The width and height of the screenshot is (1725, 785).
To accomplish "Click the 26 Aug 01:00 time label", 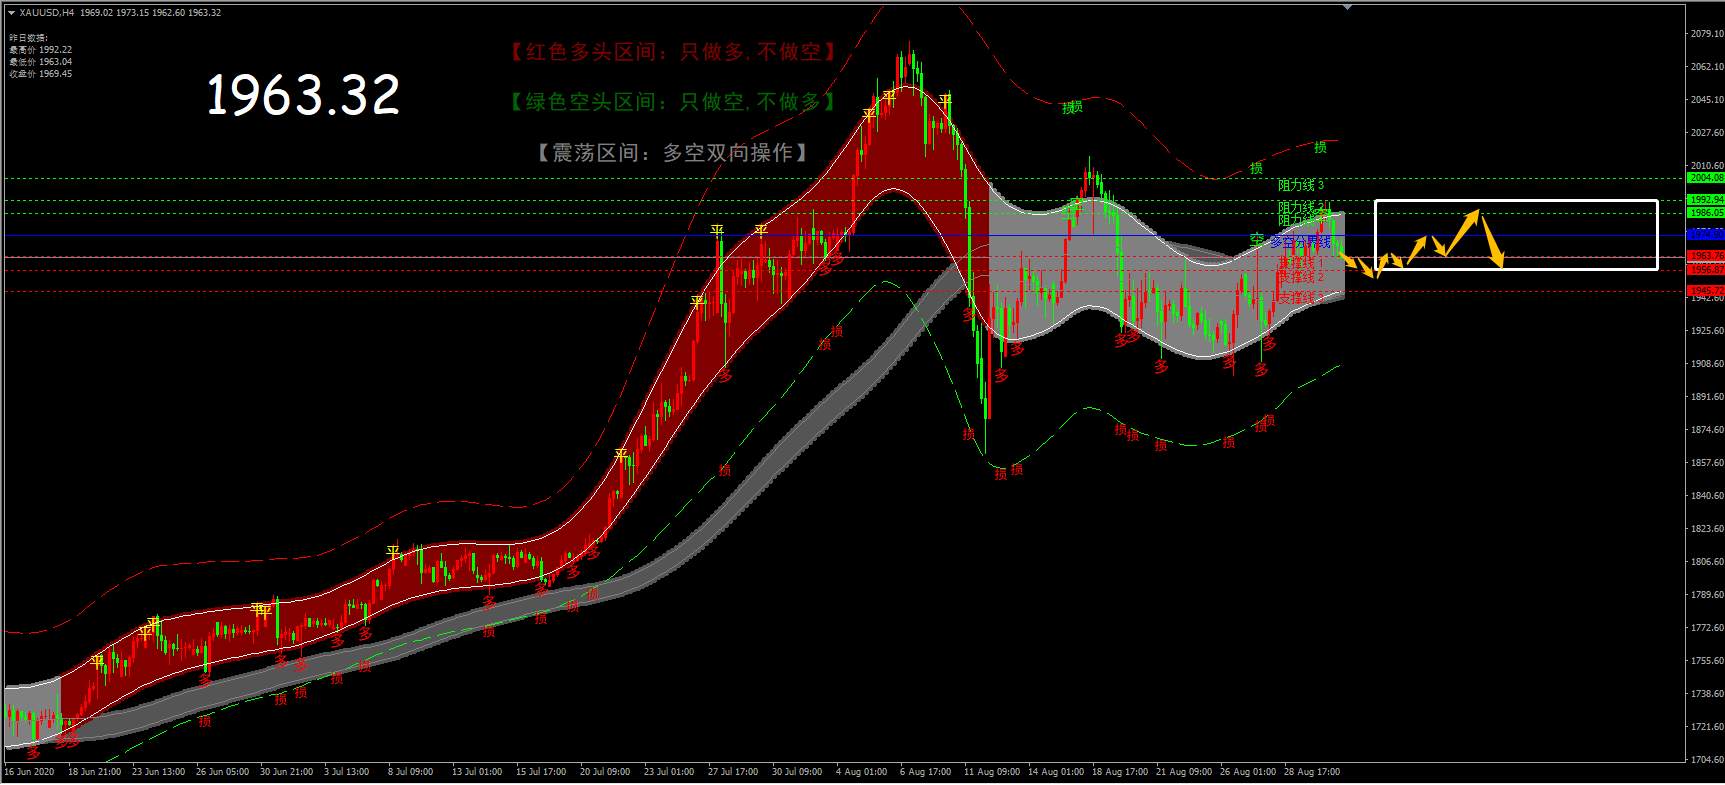I will 1248,772.
